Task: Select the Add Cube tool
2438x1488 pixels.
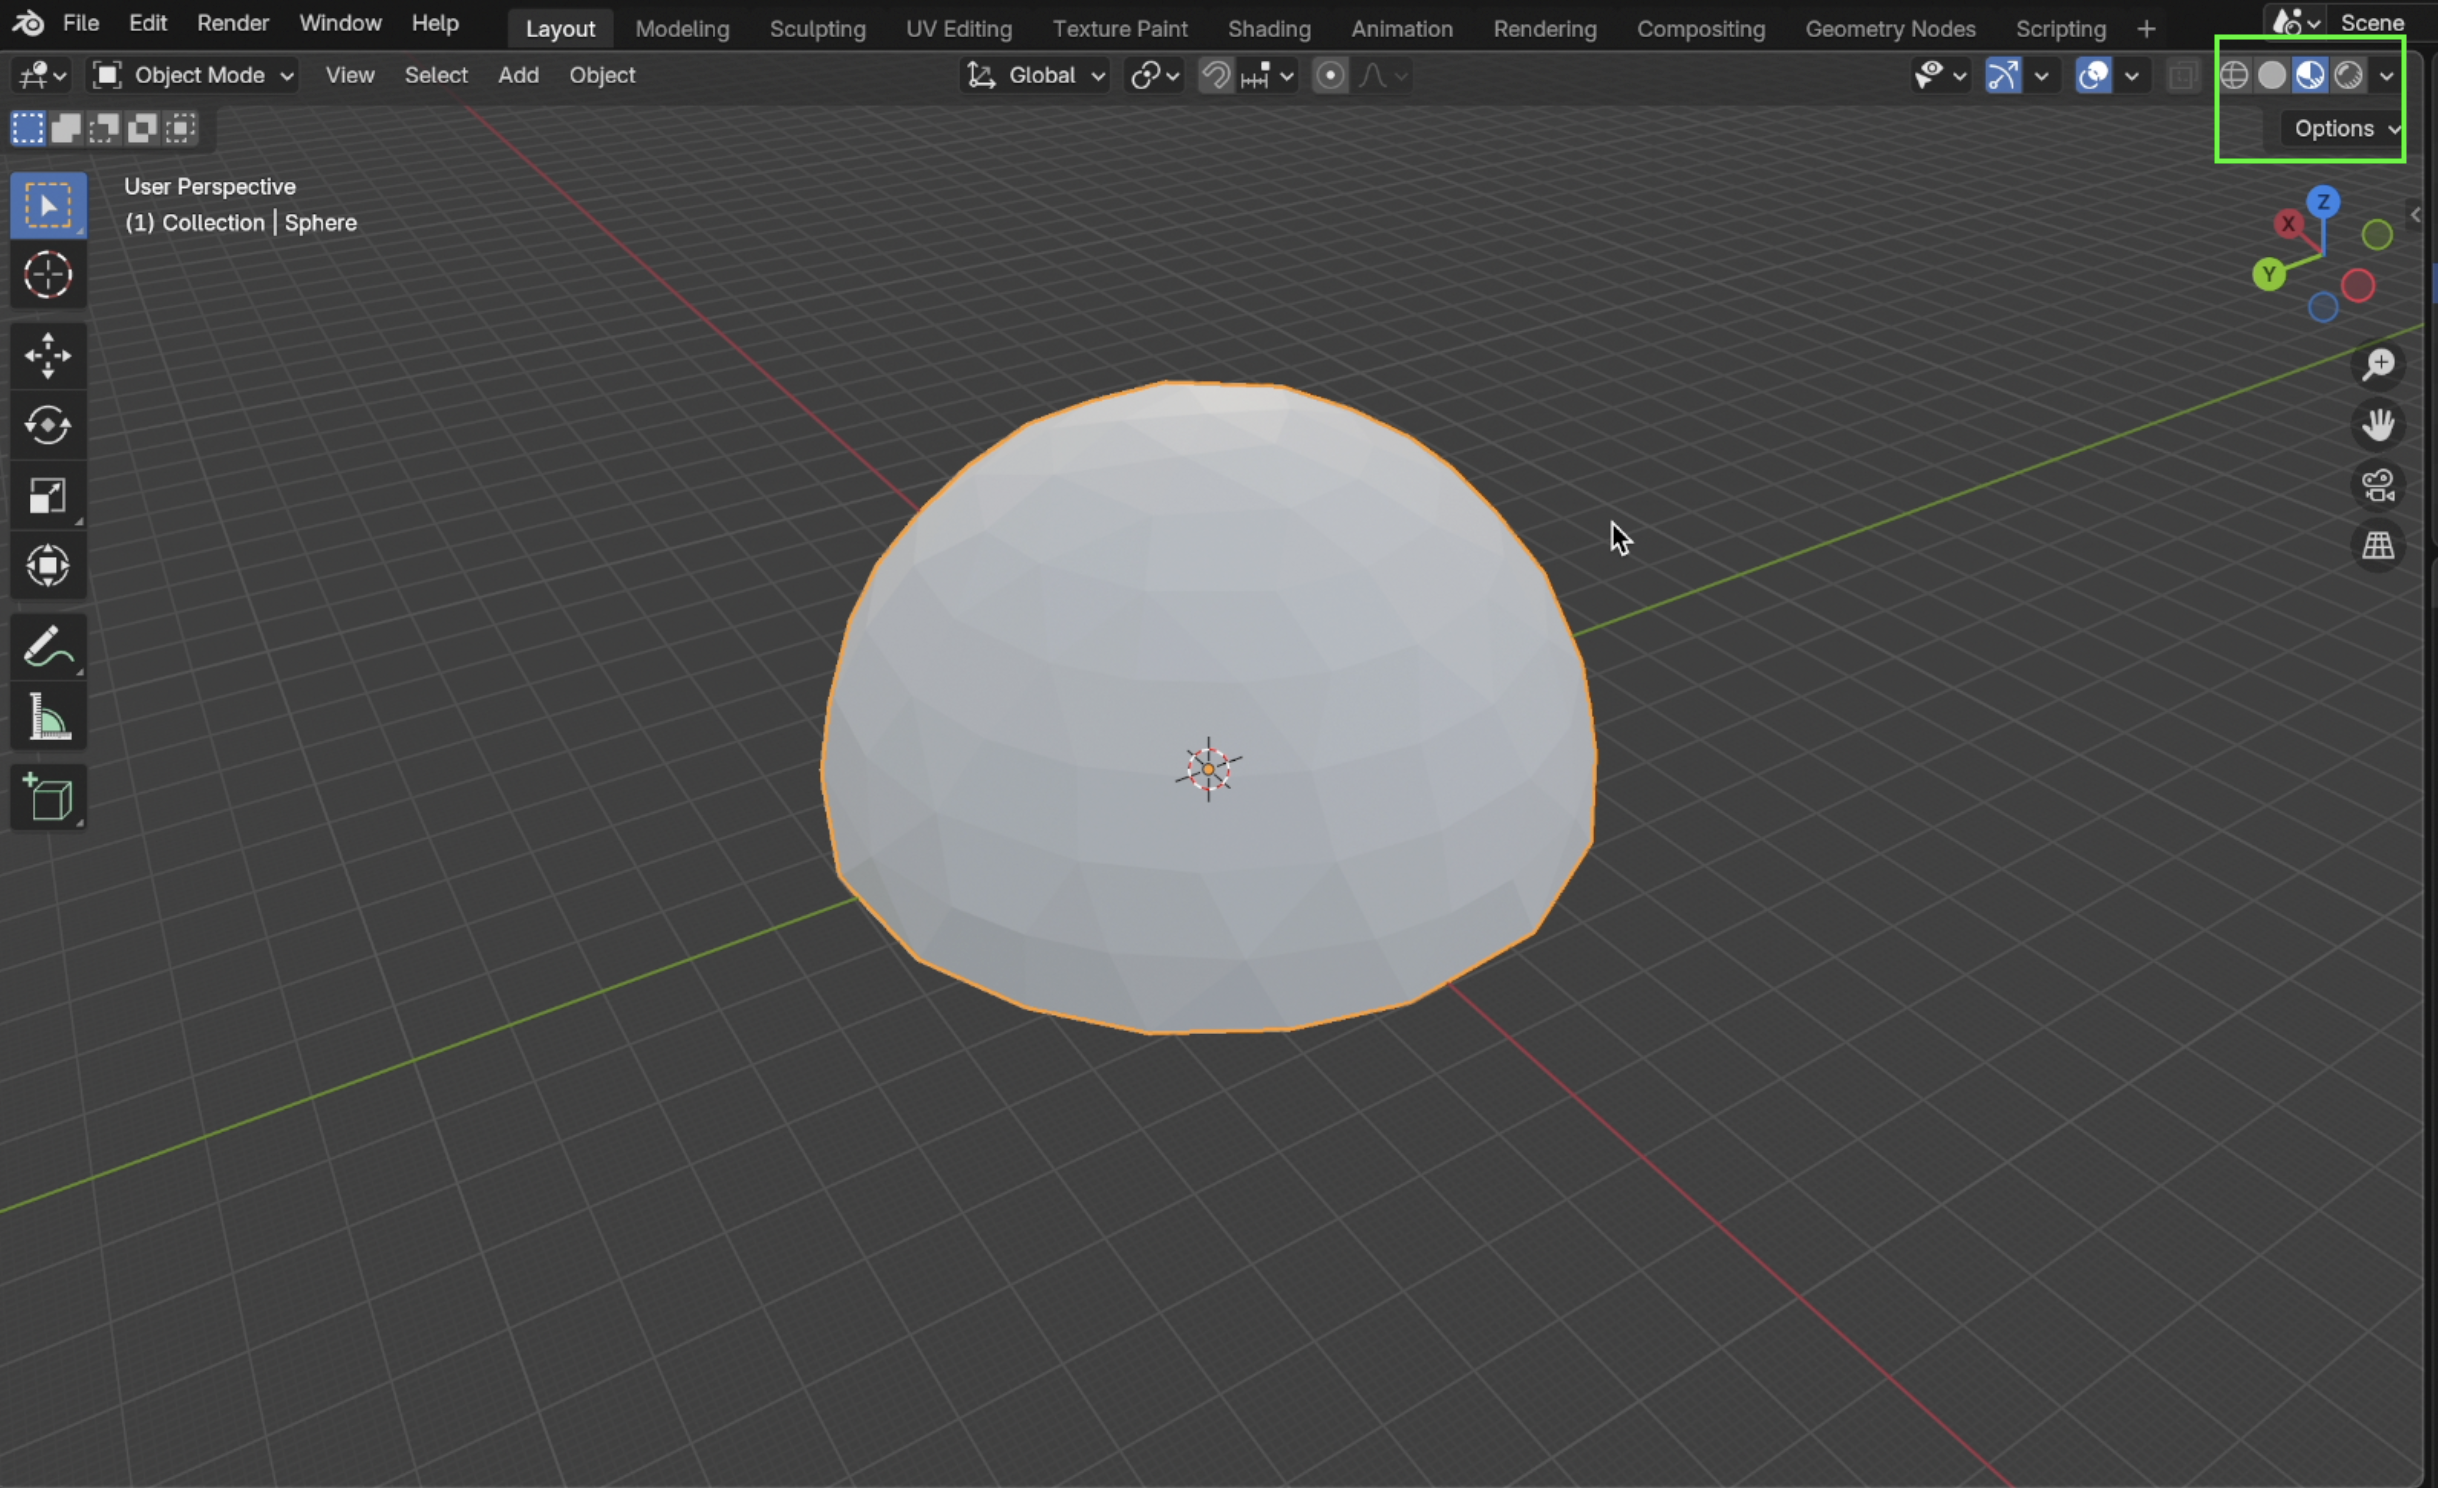Action: [47, 798]
